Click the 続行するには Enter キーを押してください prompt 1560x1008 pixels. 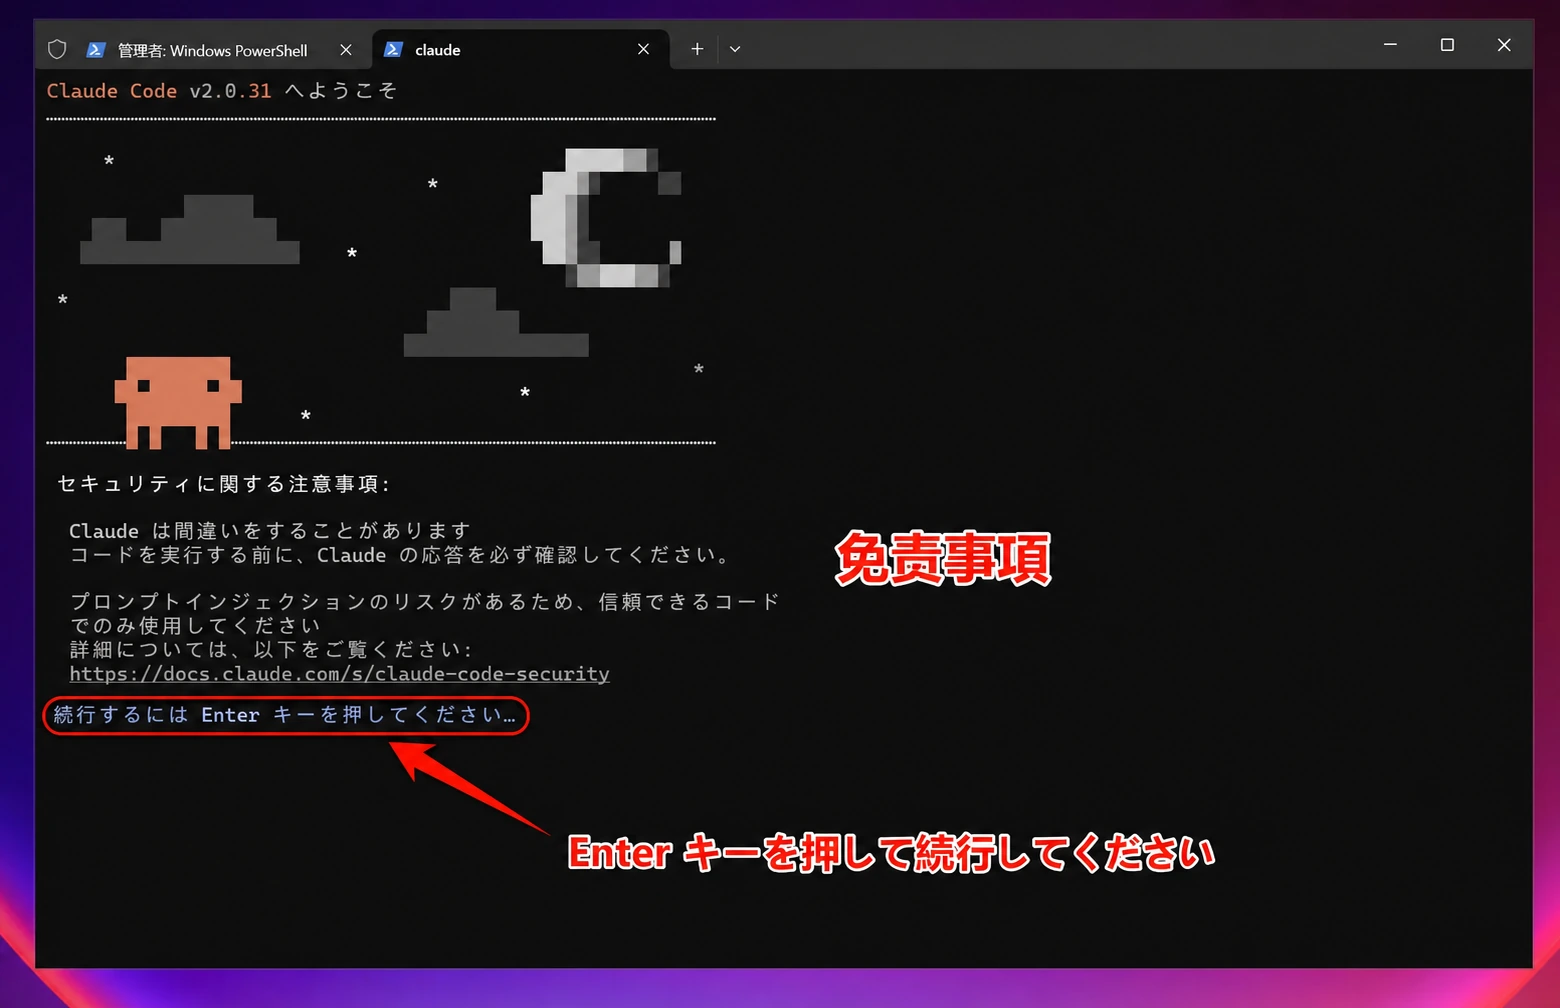(284, 715)
